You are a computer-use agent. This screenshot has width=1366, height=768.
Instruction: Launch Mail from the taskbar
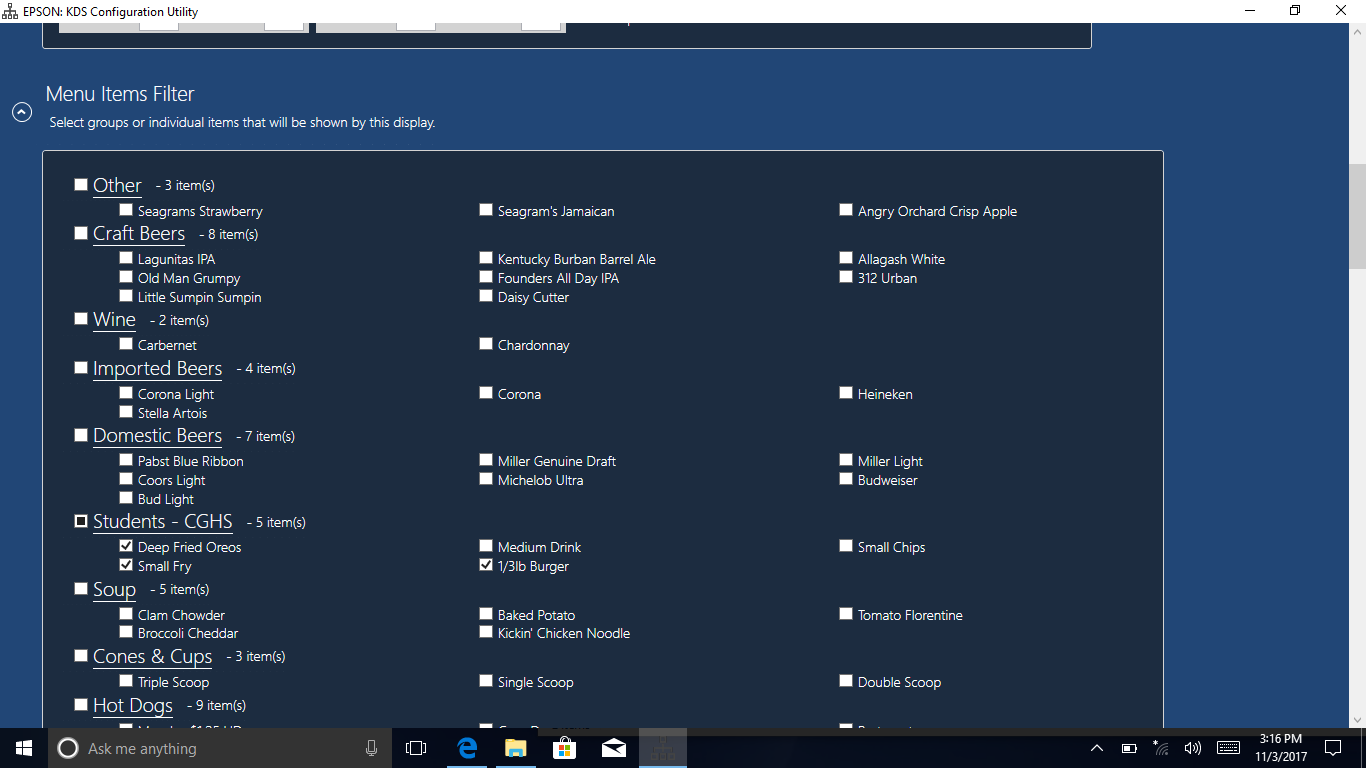click(x=613, y=748)
